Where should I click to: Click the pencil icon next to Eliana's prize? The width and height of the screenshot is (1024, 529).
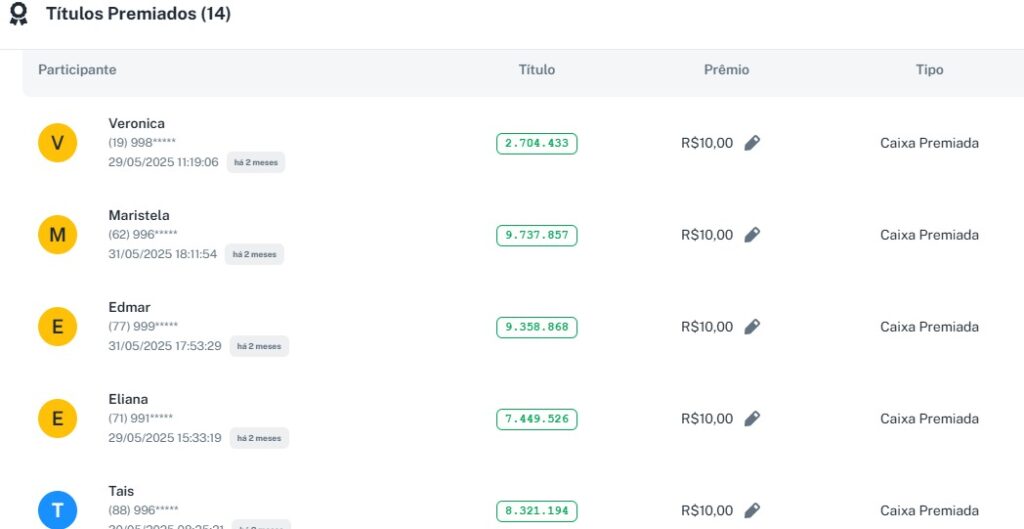(752, 419)
